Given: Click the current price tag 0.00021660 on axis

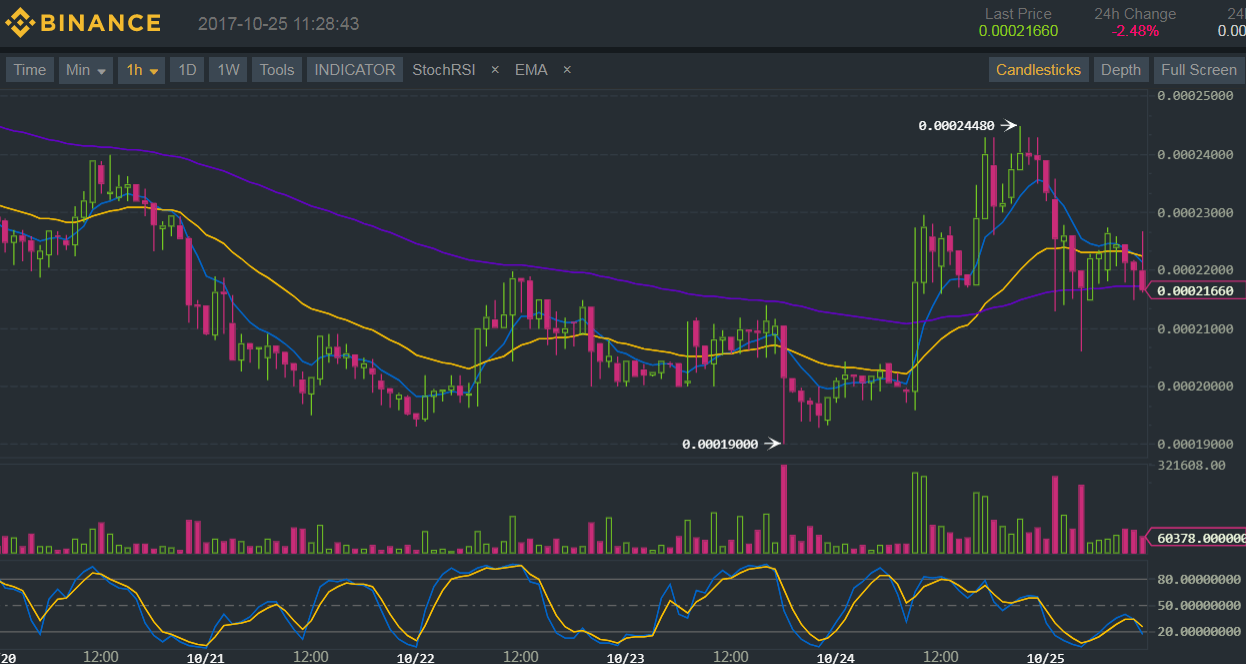Looking at the screenshot, I should click(x=1195, y=291).
